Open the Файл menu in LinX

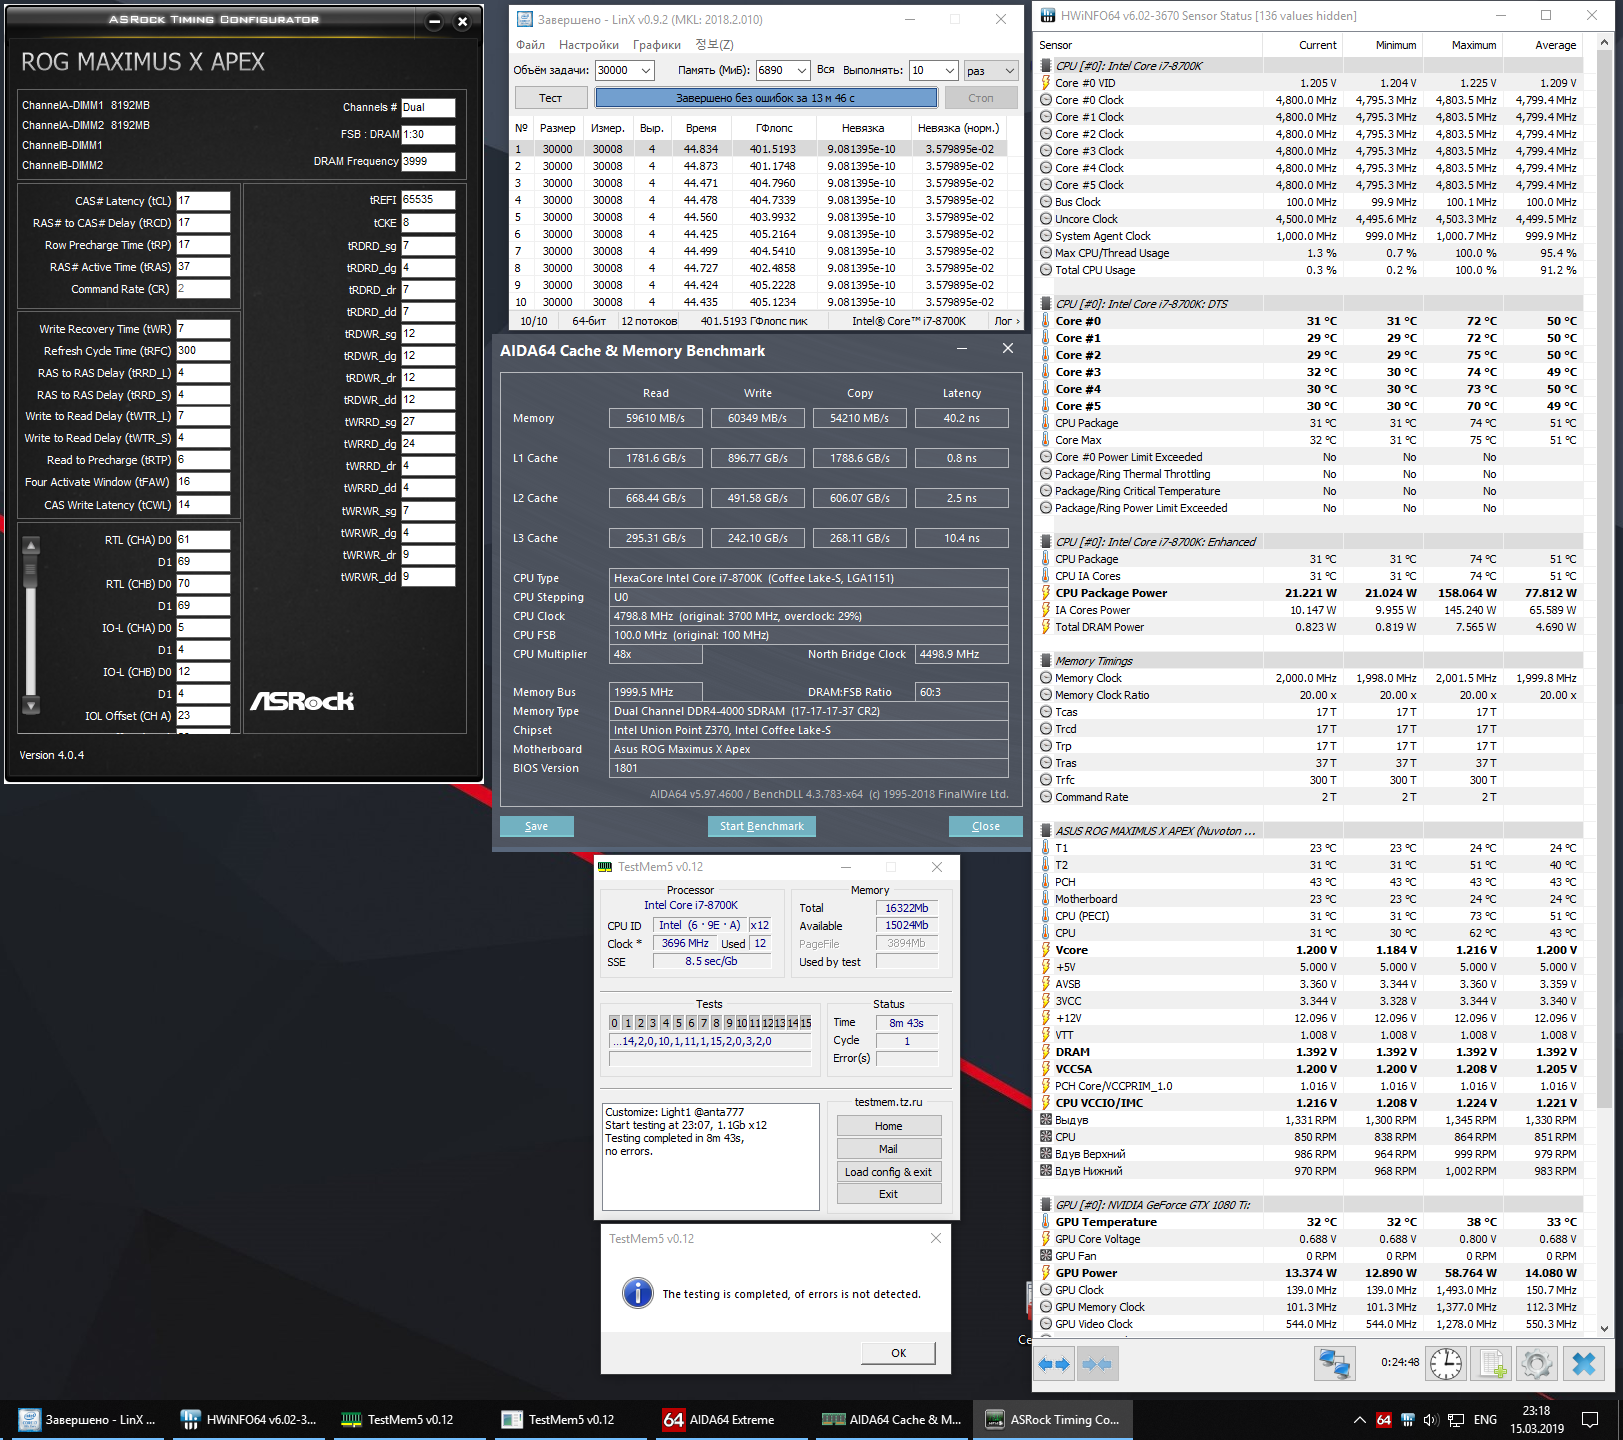pos(531,45)
